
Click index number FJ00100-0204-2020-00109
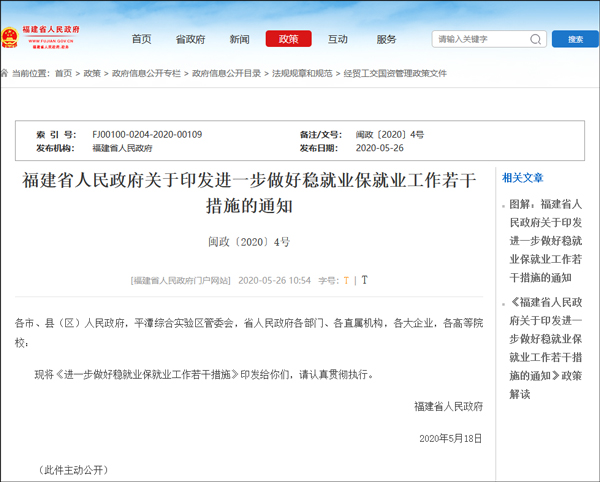click(x=147, y=135)
